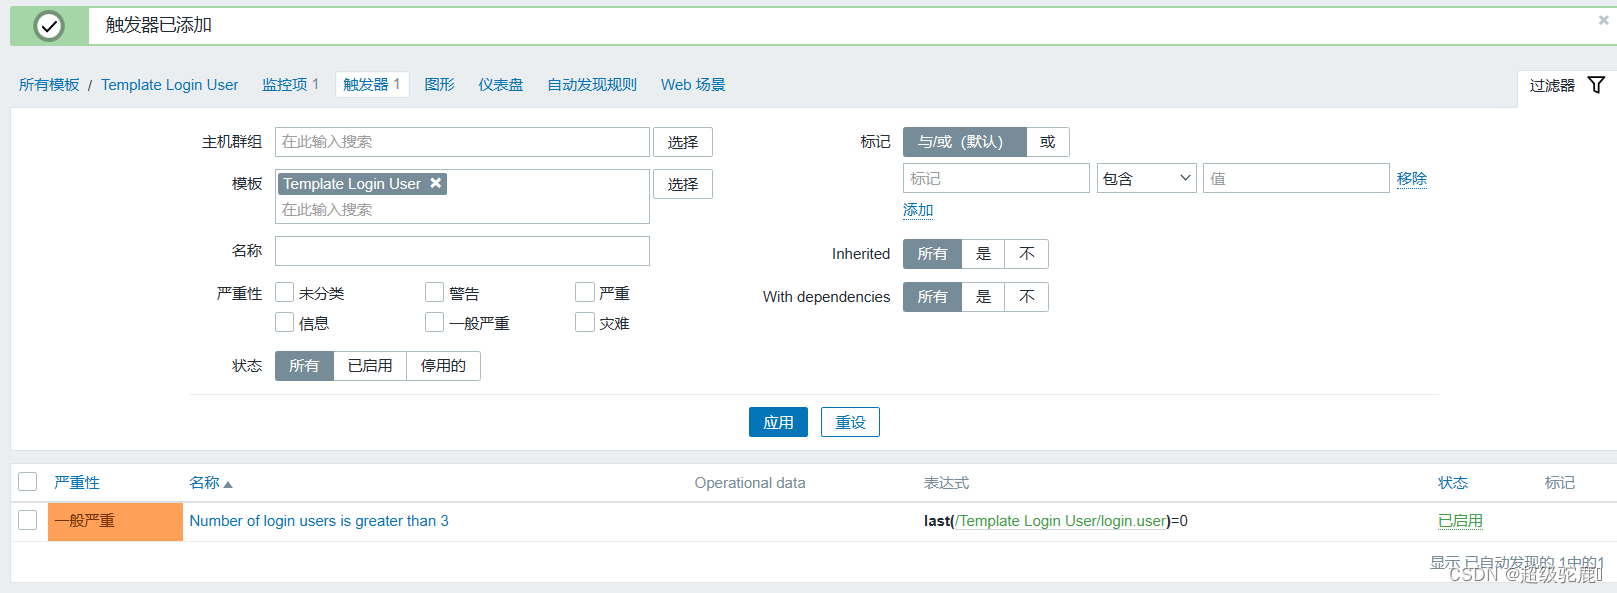Viewport: 1617px width, 593px height.
Task: Tick the 灾难 severity checkbox
Action: pyautogui.click(x=585, y=322)
